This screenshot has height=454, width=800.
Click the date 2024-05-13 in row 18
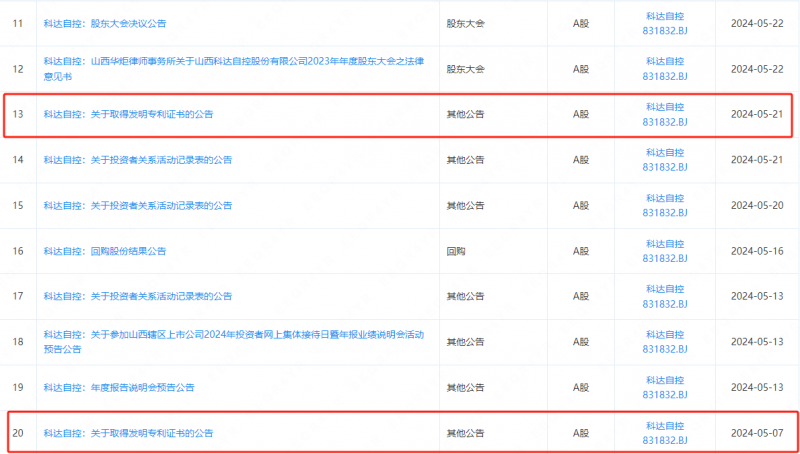coord(757,342)
